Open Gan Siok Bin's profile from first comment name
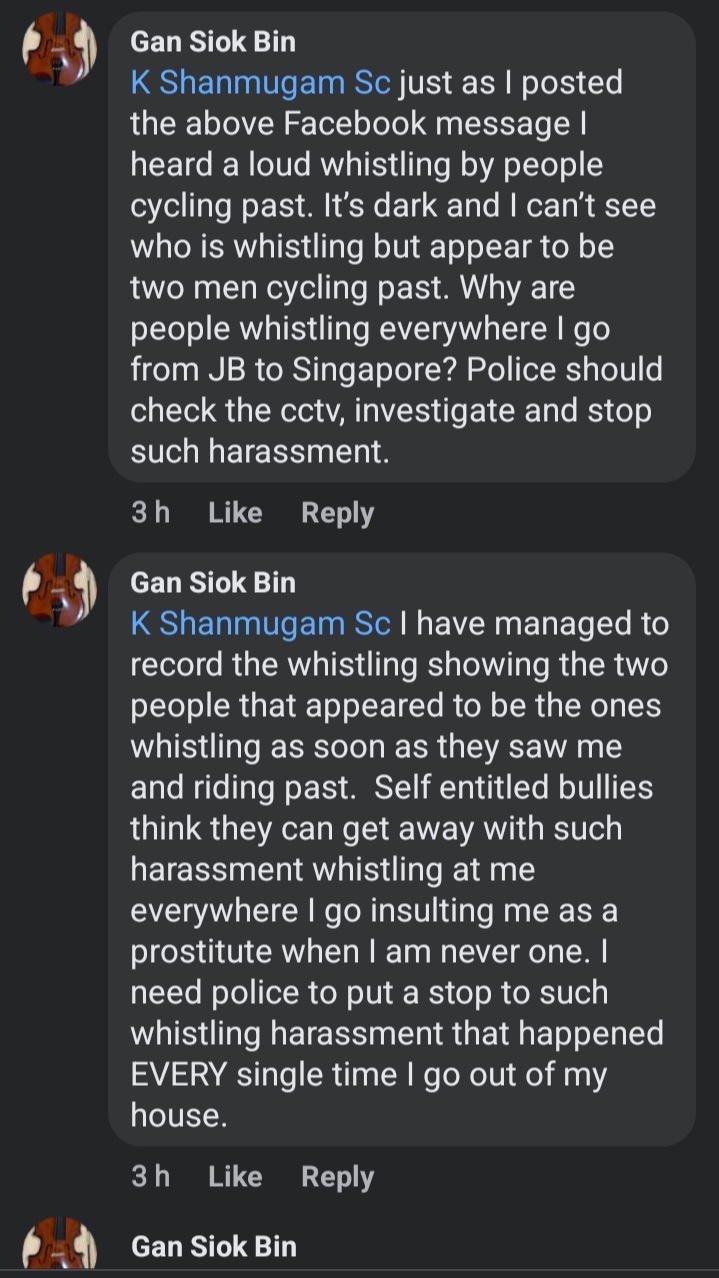Screen dimensions: 719x1278 [213, 42]
